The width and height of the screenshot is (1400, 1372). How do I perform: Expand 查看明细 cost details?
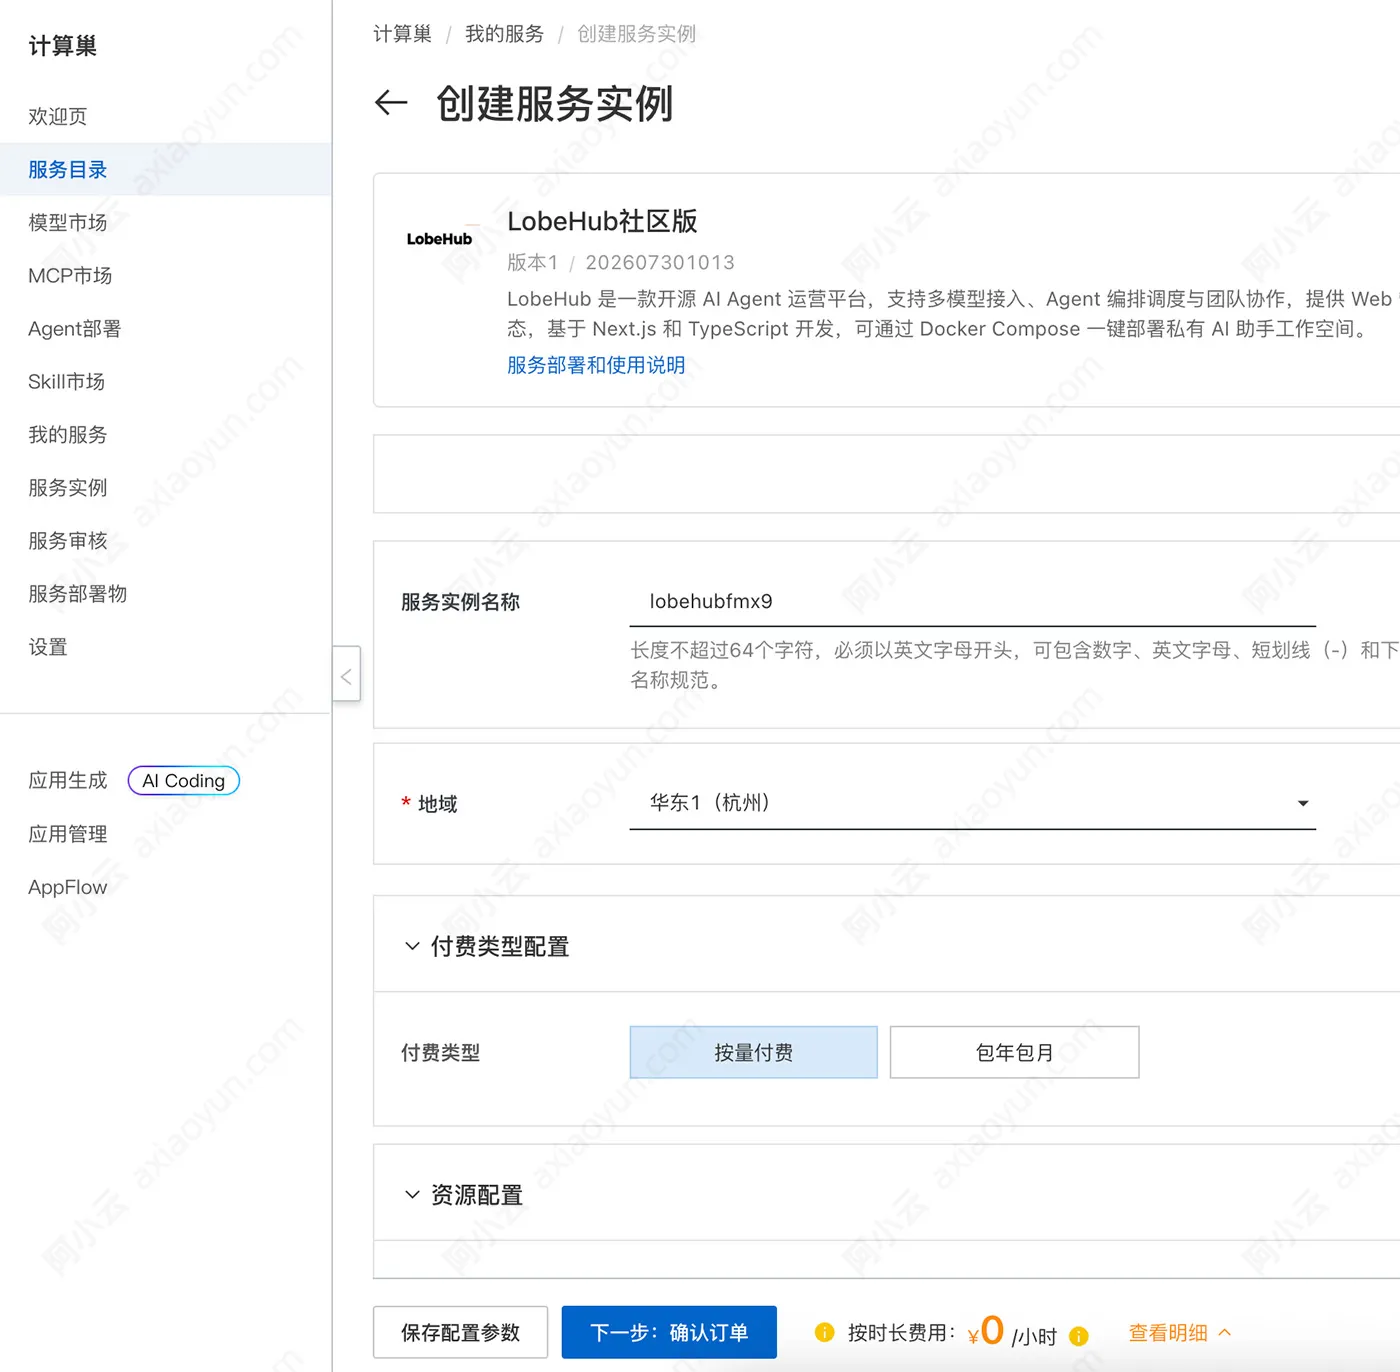point(1179,1333)
